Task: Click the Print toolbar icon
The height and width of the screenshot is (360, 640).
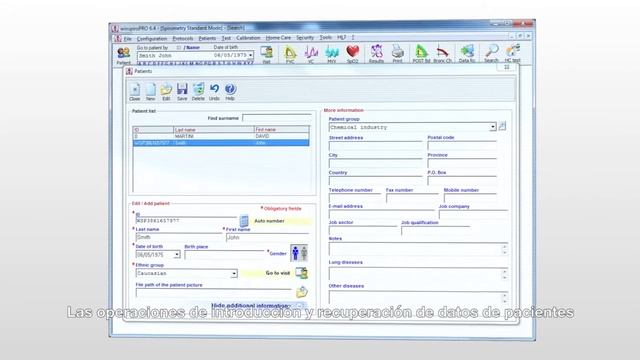Action: [x=397, y=54]
